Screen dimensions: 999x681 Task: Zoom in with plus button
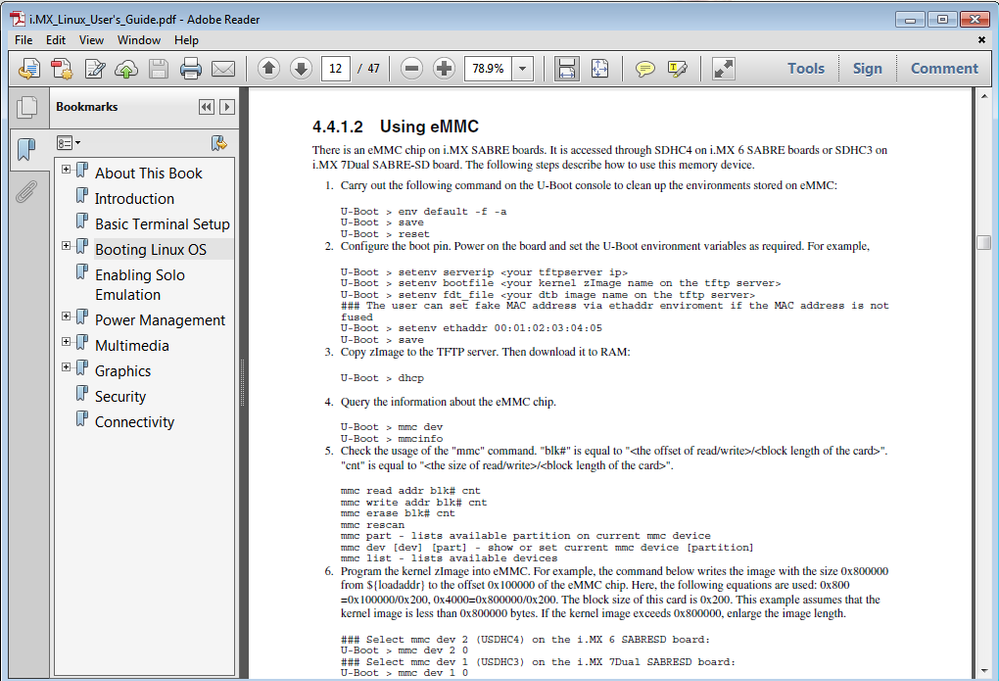click(444, 68)
